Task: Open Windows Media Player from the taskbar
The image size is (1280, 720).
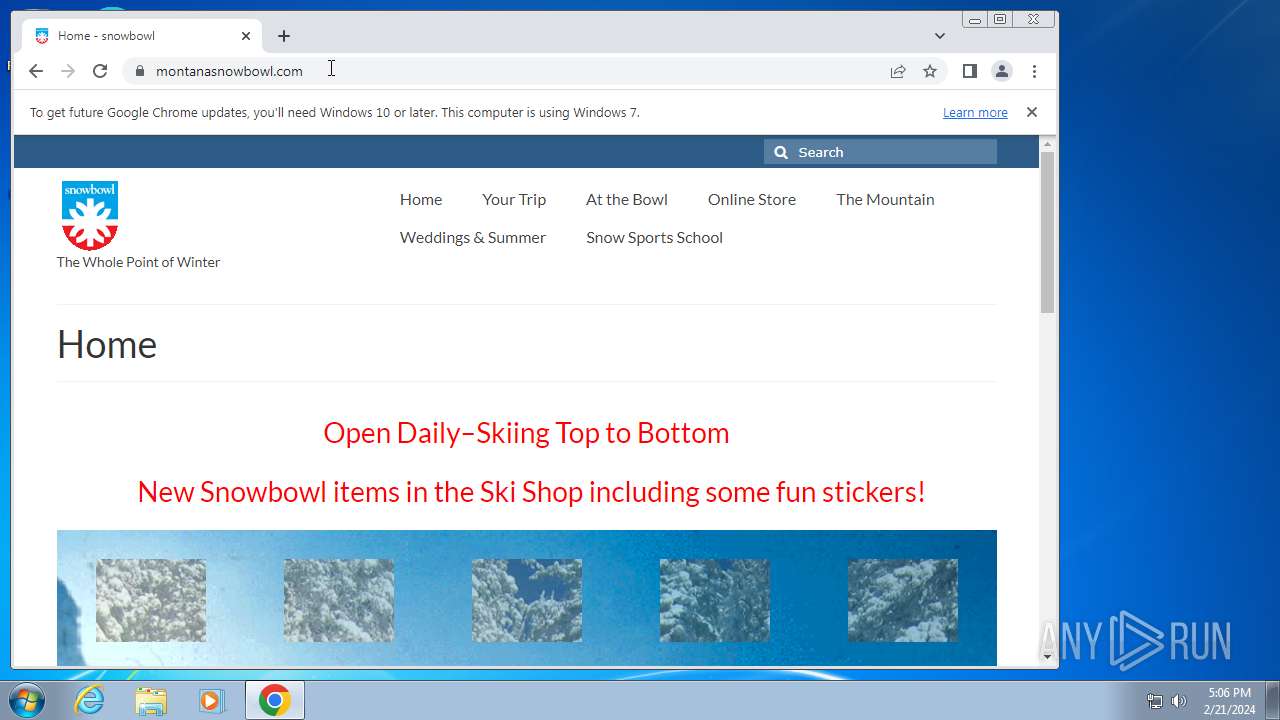Action: pyautogui.click(x=211, y=700)
